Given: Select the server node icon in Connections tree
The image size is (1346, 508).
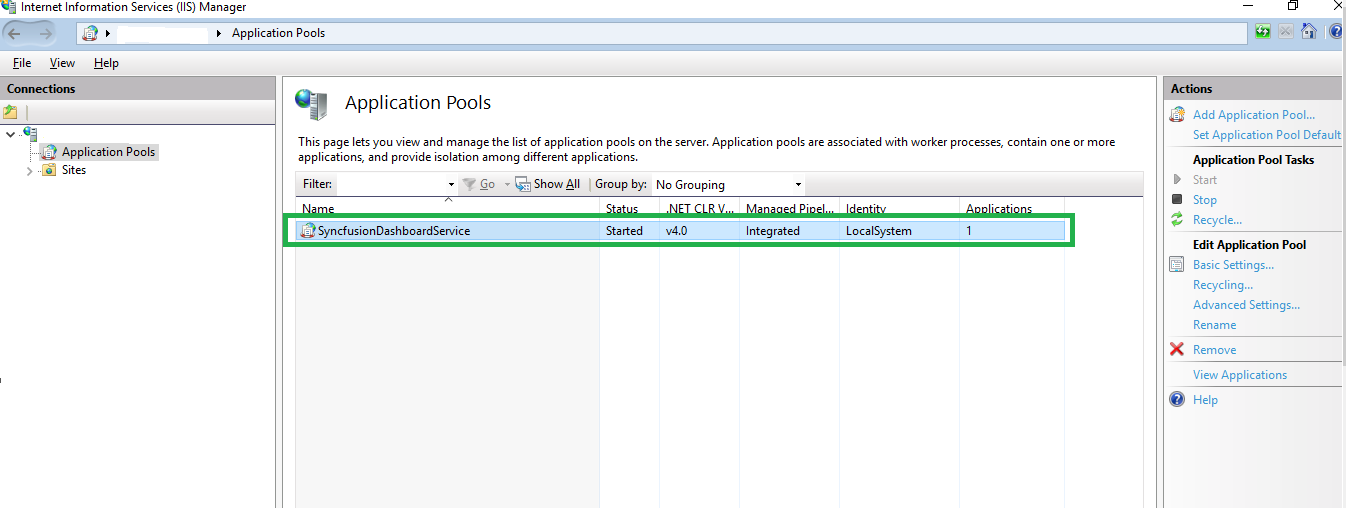Looking at the screenshot, I should point(30,133).
